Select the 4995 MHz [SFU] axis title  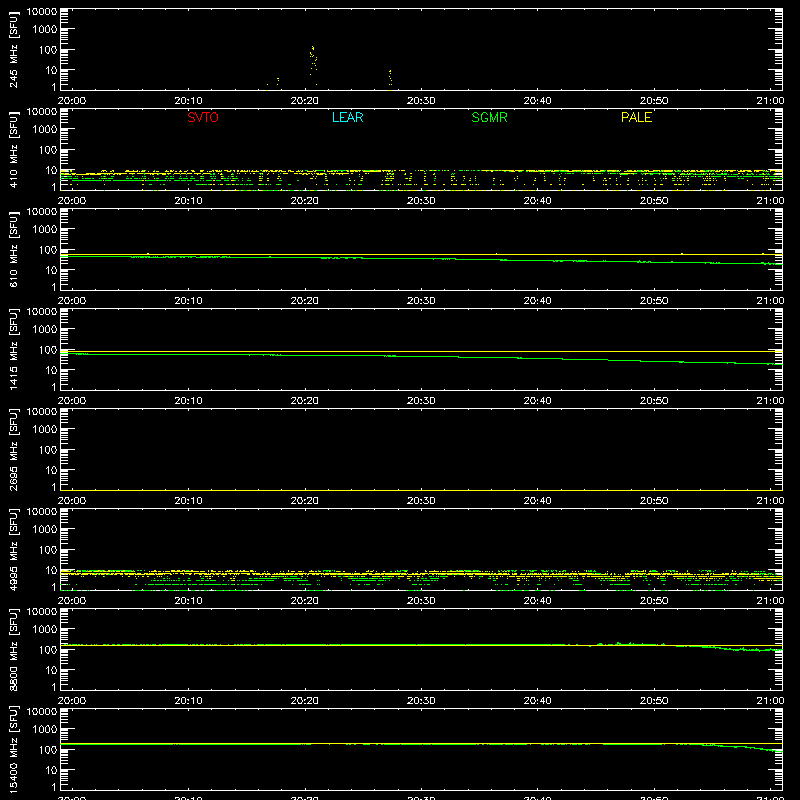(x=13, y=549)
